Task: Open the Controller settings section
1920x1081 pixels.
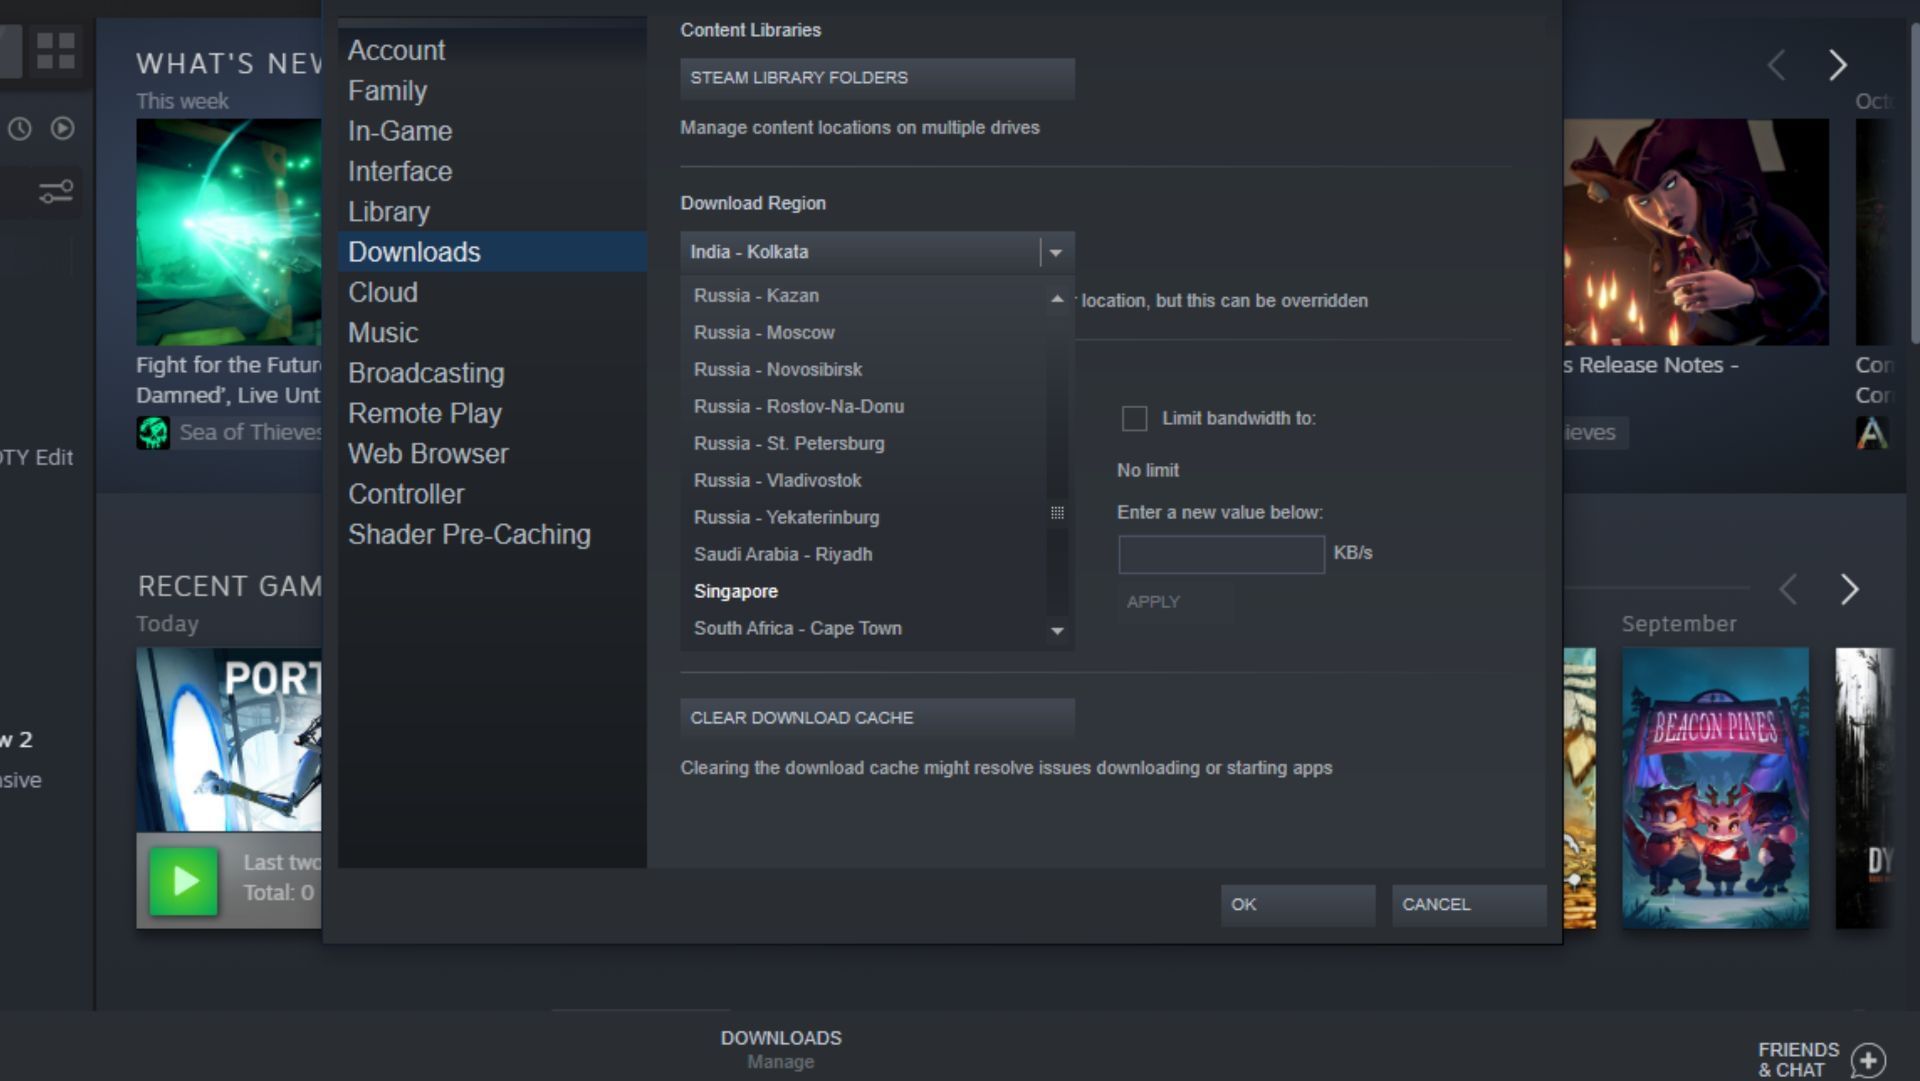Action: pyautogui.click(x=407, y=493)
